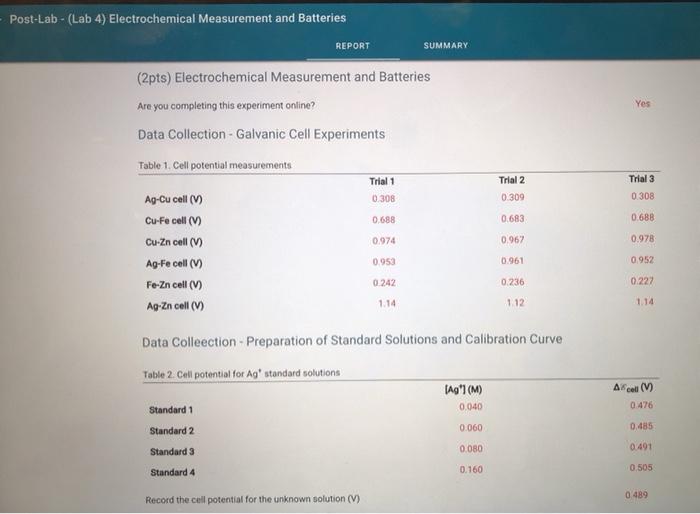Click Ag-Zn Trial 2 value 1.12

click(x=515, y=302)
